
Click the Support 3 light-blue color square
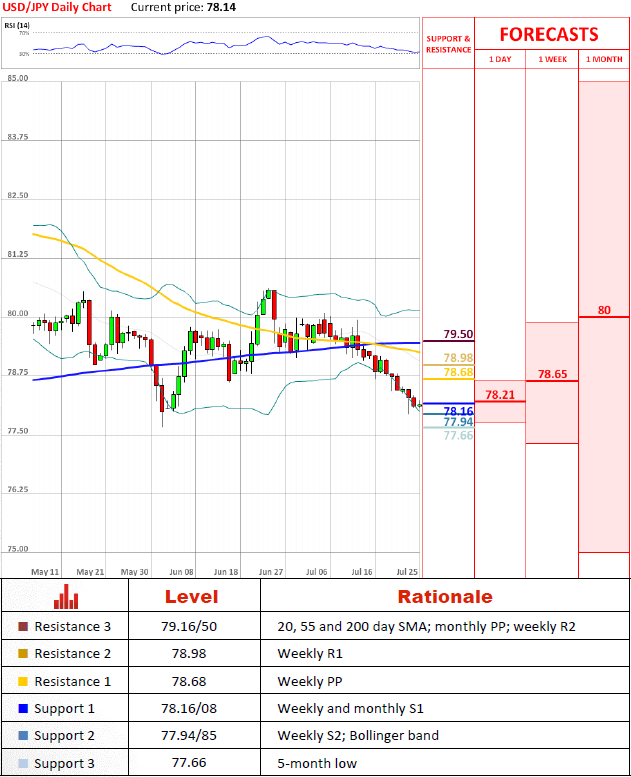(23, 762)
